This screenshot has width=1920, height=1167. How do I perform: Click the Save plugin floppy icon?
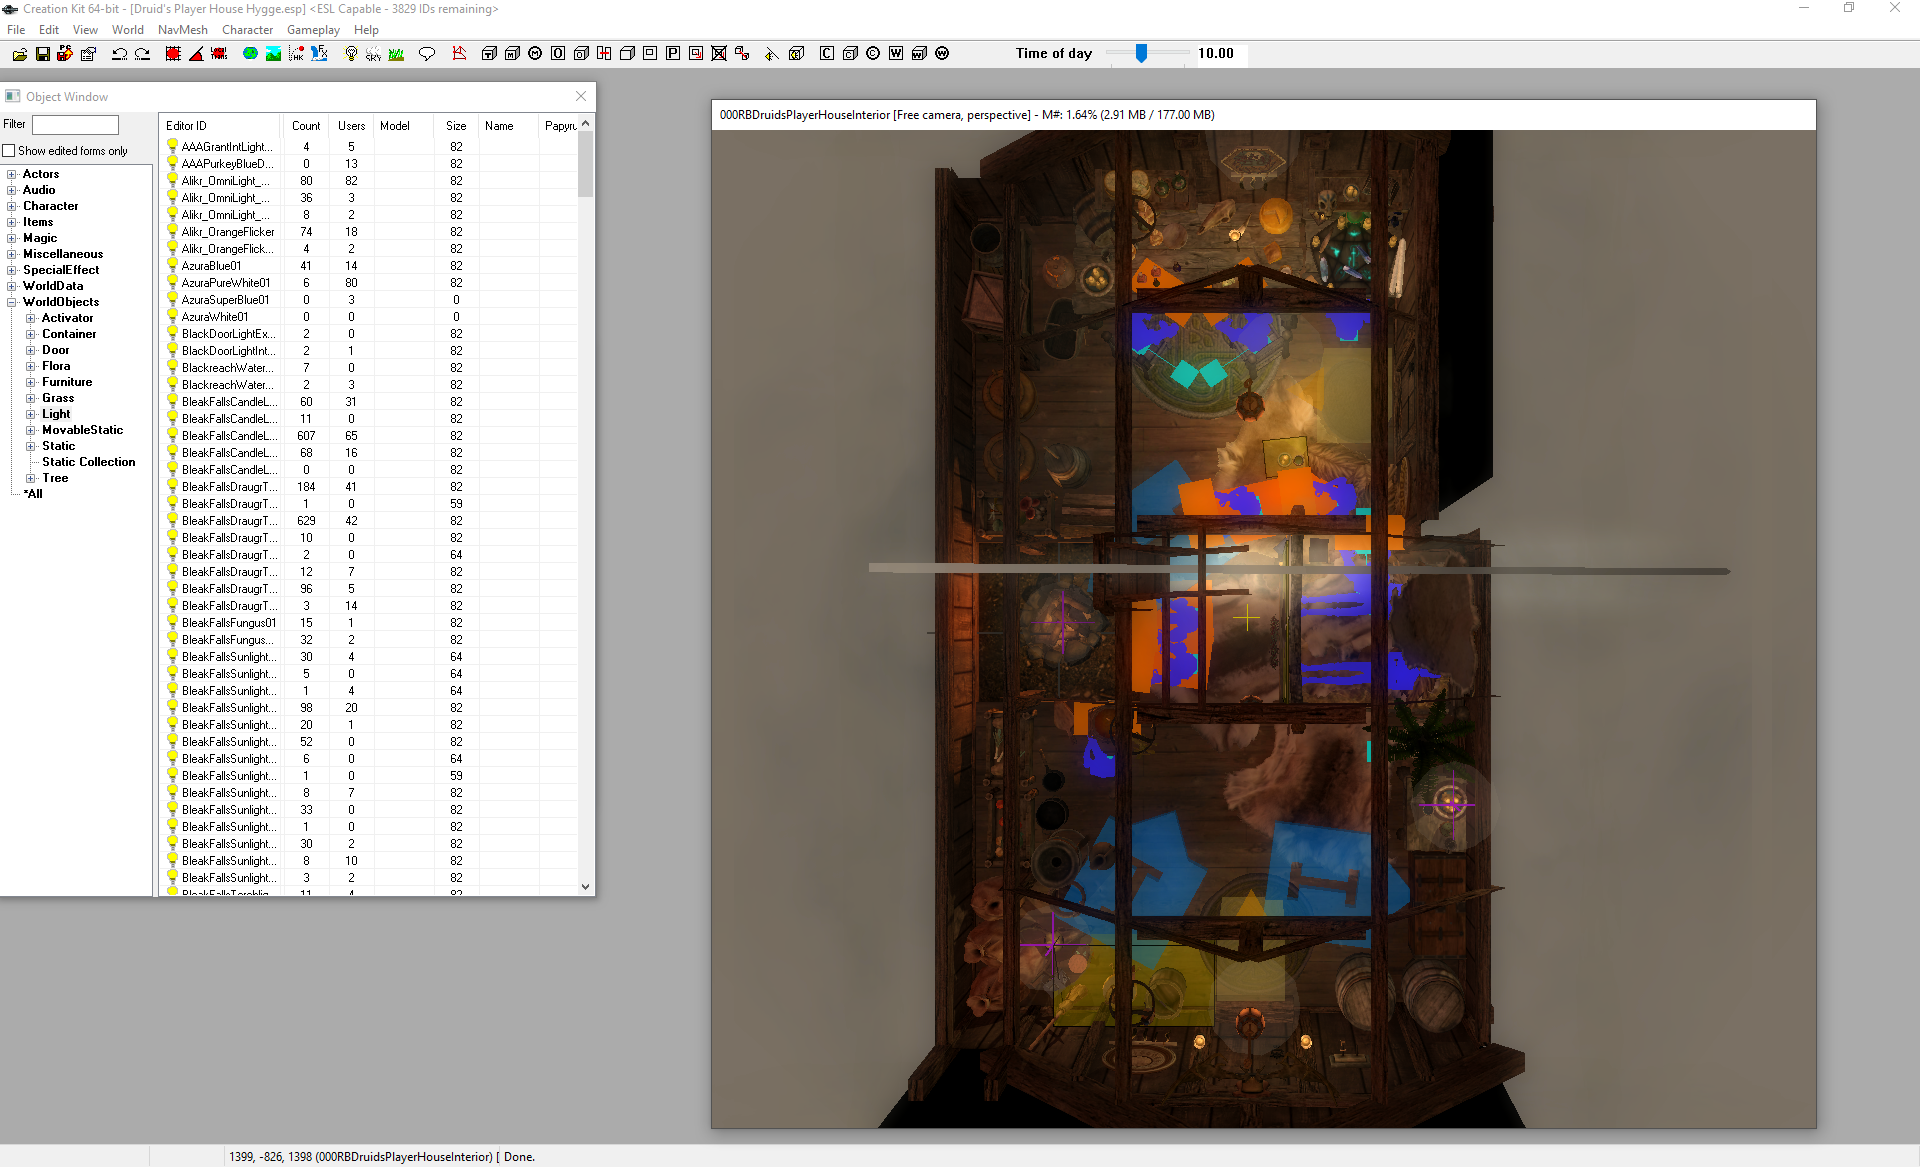pyautogui.click(x=43, y=54)
